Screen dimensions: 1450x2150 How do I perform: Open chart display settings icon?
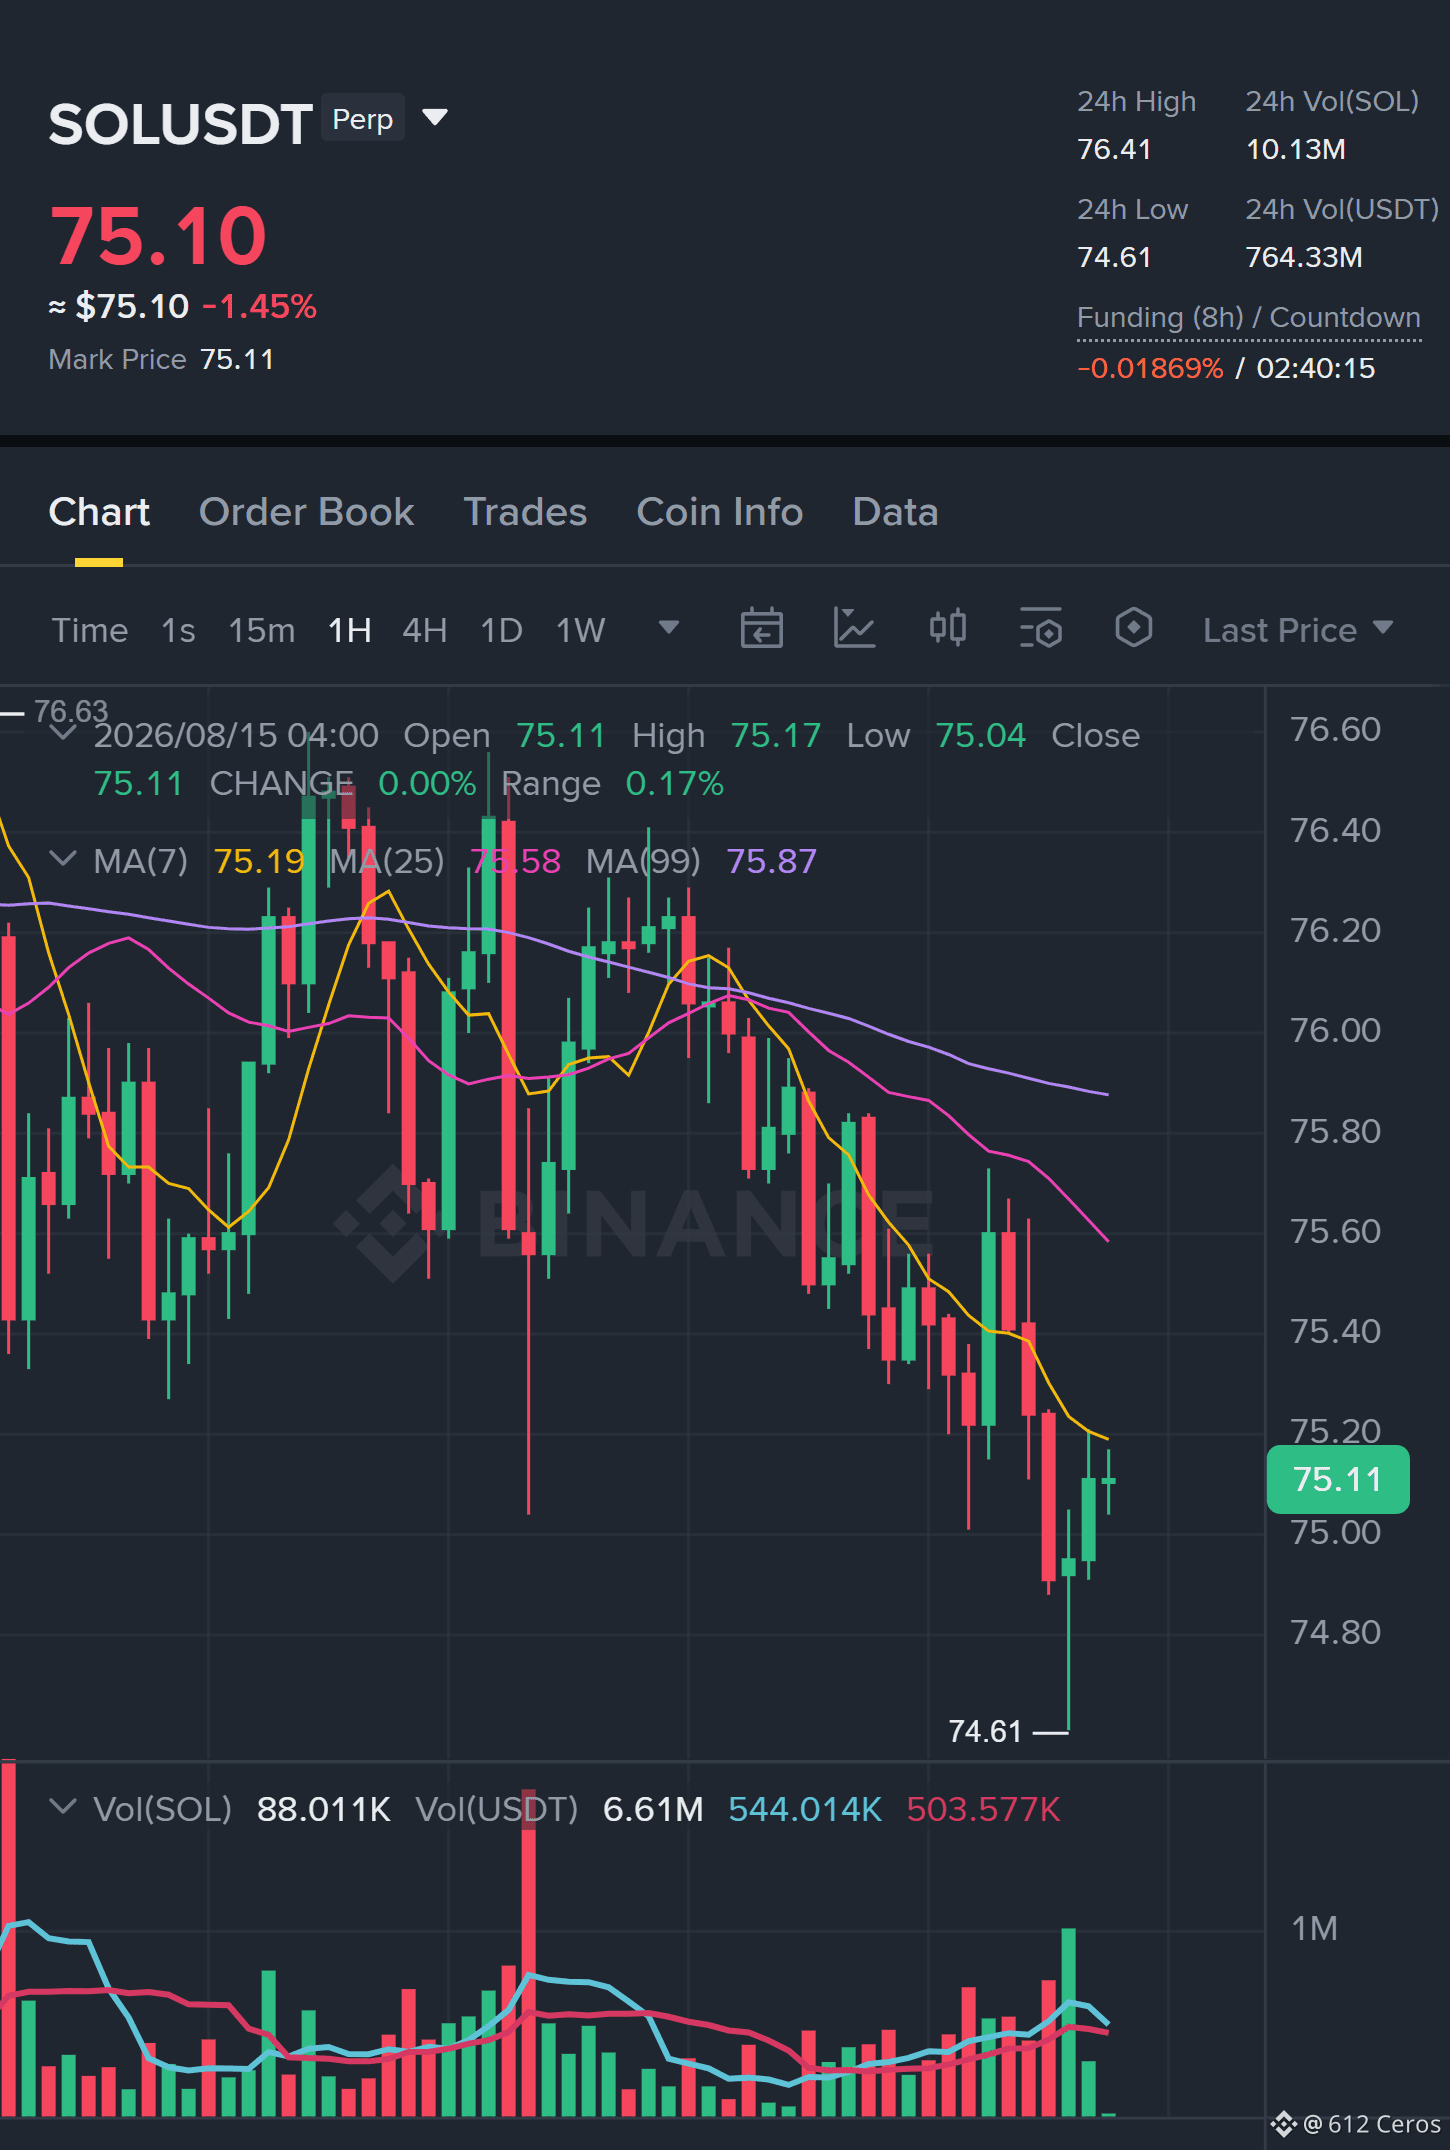1040,629
